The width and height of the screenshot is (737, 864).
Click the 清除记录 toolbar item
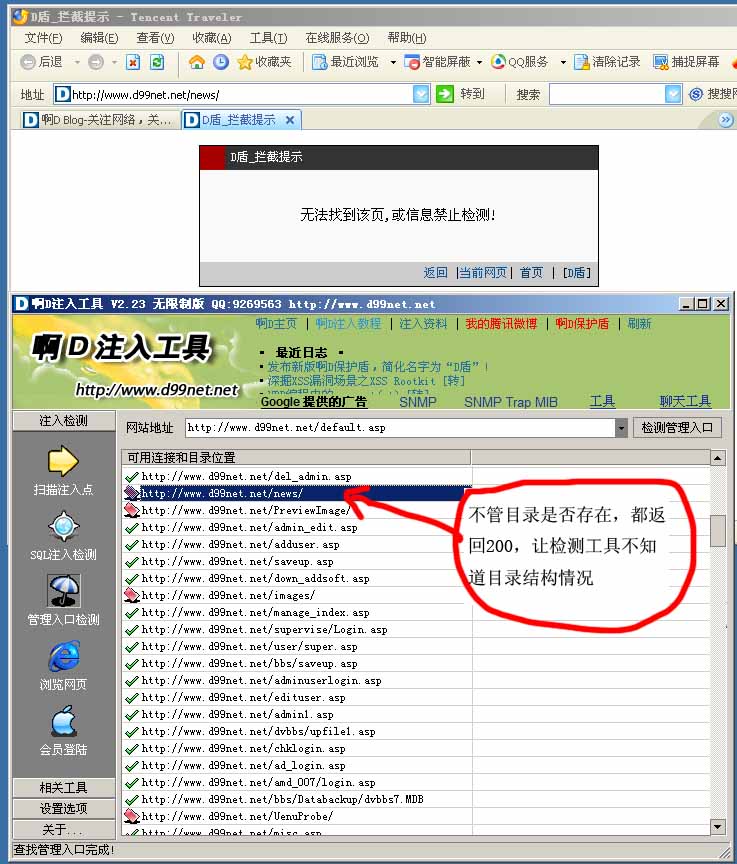click(x=607, y=62)
